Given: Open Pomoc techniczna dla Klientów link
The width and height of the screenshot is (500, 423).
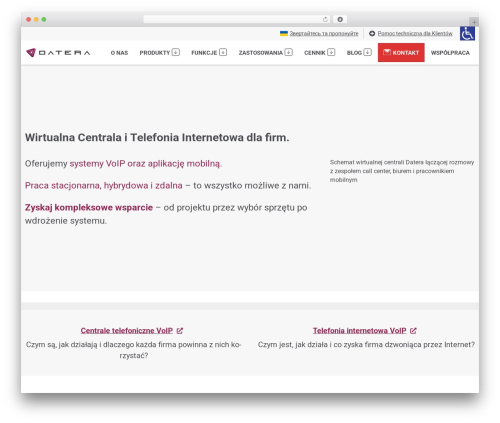Looking at the screenshot, I should [x=415, y=33].
